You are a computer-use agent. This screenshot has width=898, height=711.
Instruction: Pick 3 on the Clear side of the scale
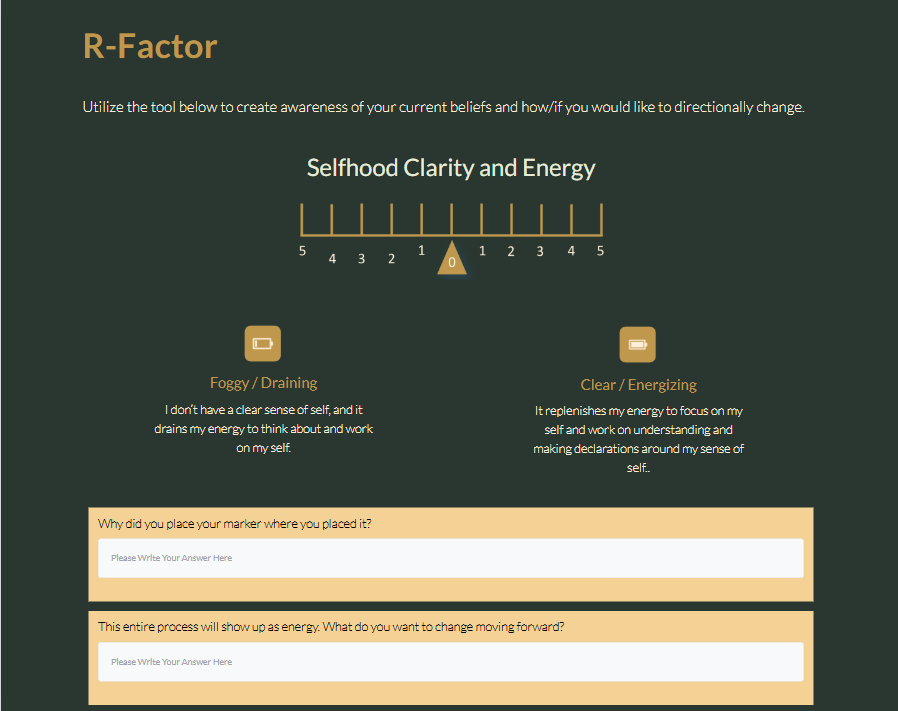click(x=540, y=251)
